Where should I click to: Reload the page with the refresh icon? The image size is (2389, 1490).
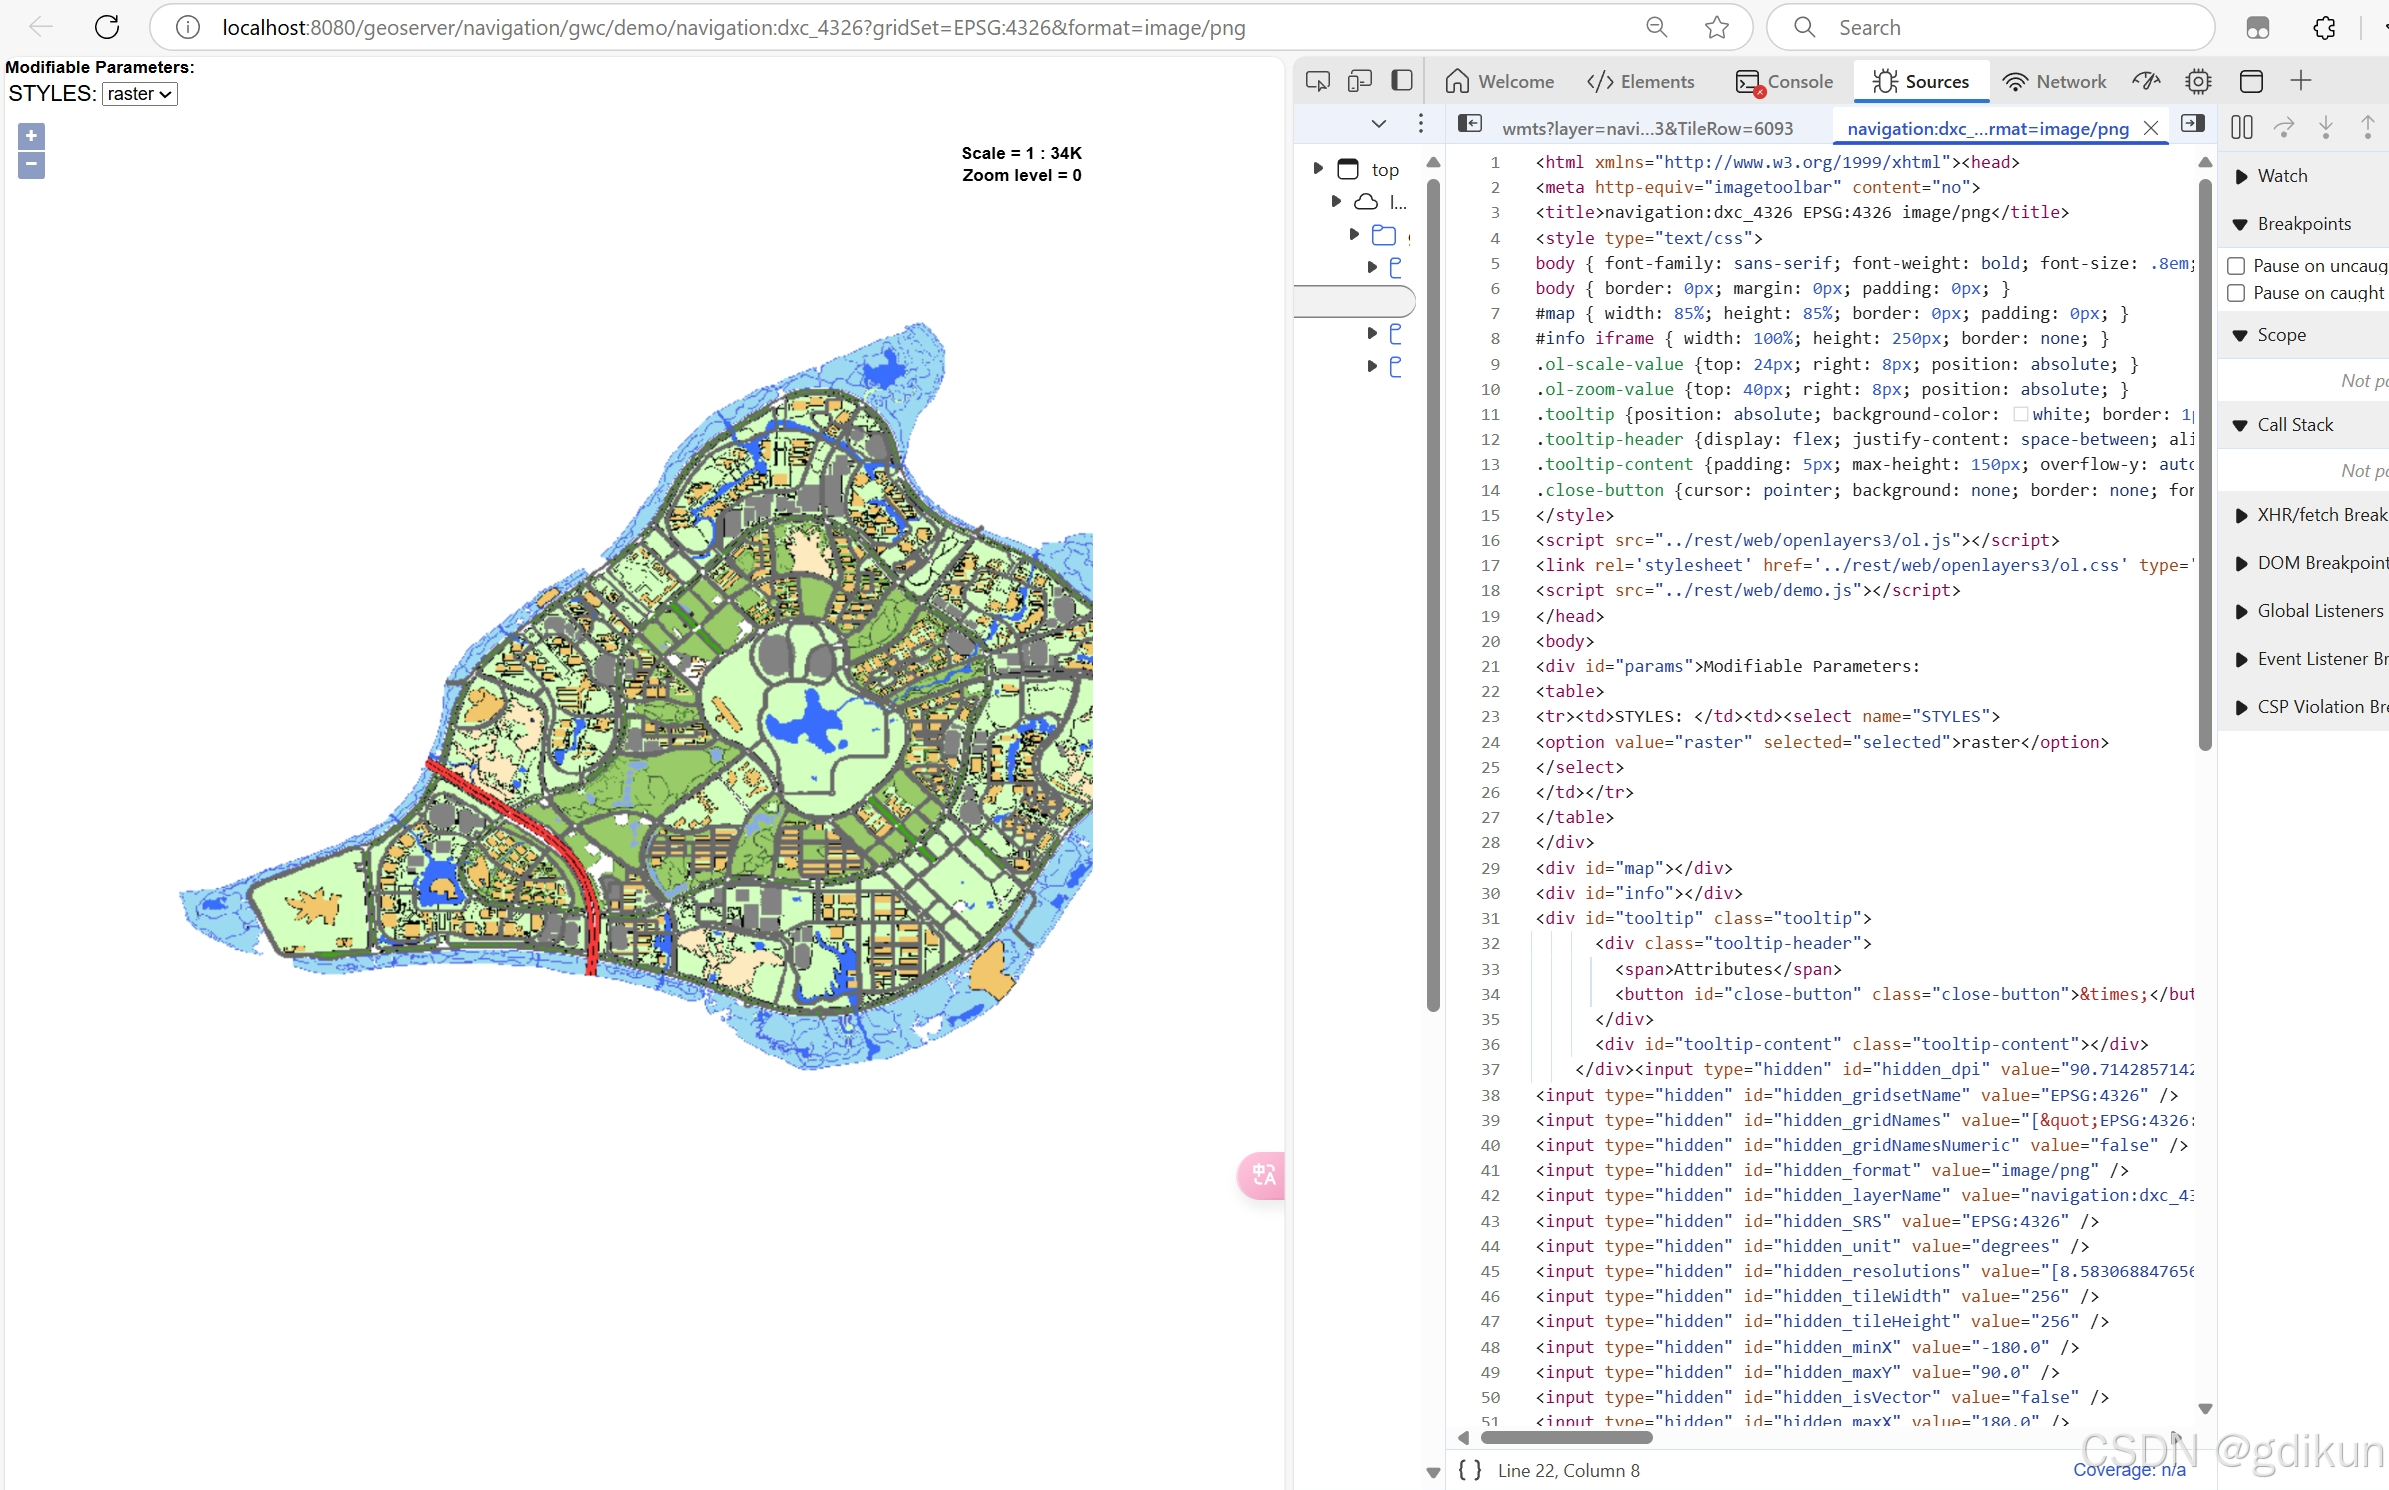107,27
